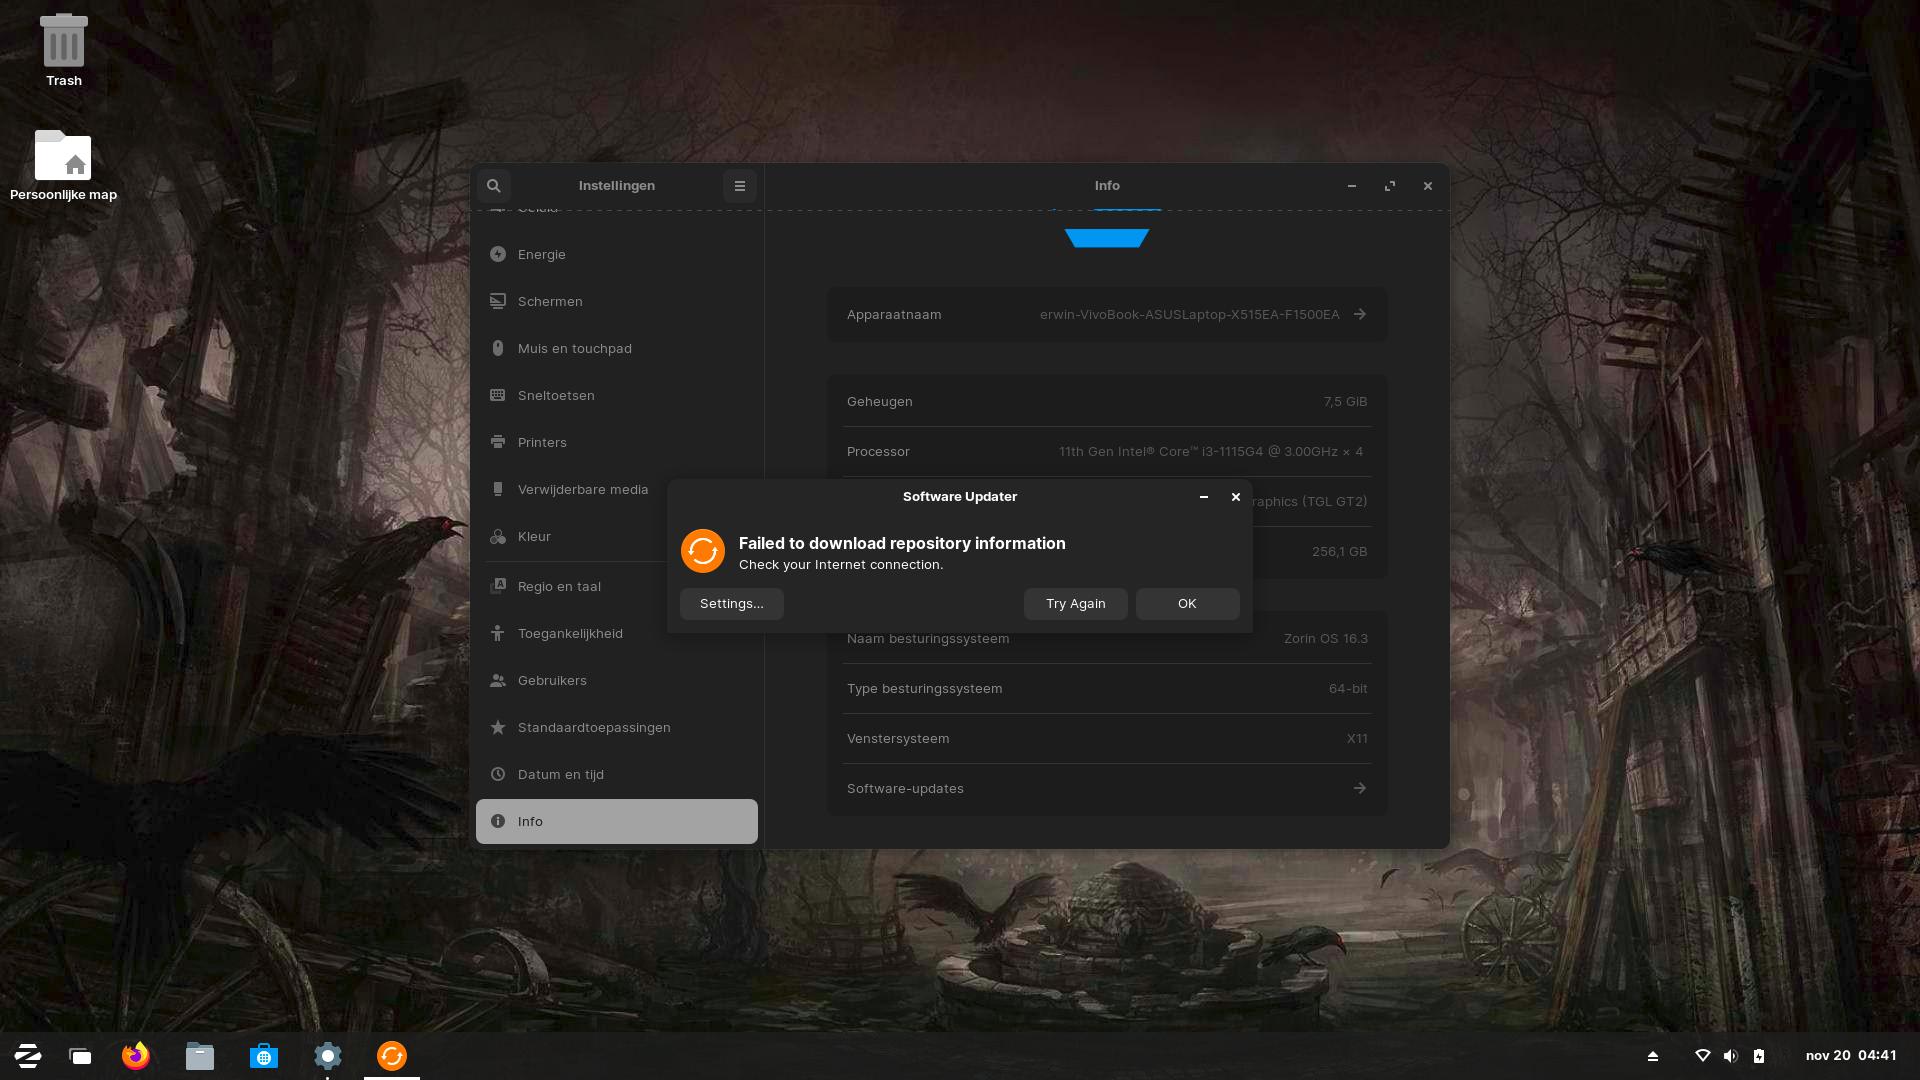Click the Software Updater taskbar icon

click(x=392, y=1056)
